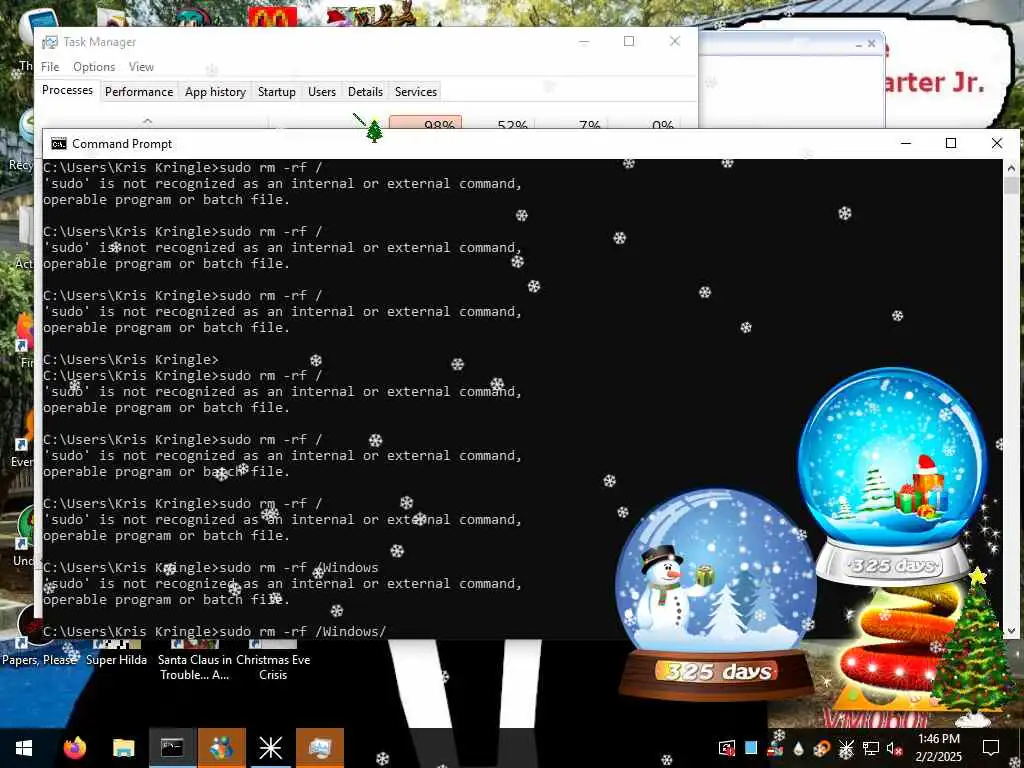
Task: Click the muted volume tray icon
Action: coord(894,748)
